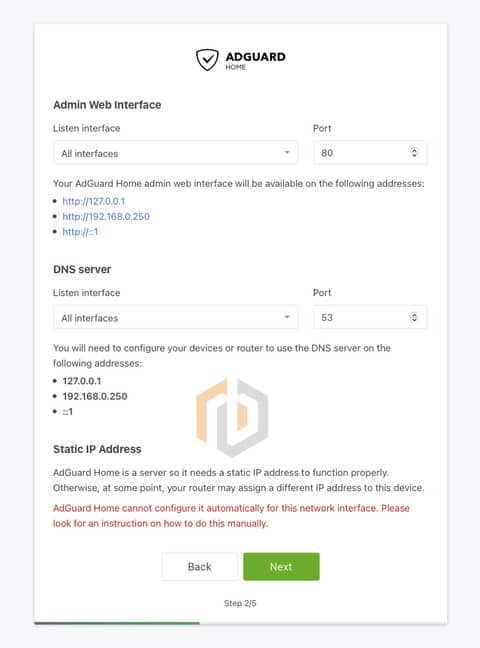Open the http://::1 link

[80, 232]
